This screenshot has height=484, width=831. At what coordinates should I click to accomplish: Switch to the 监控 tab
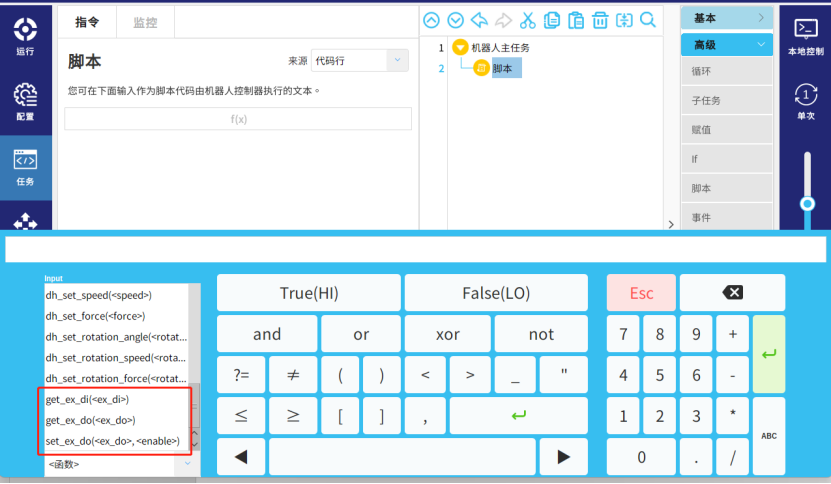point(145,22)
